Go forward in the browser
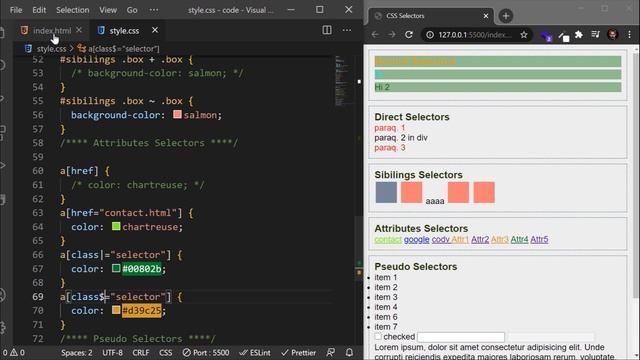 (392, 35)
